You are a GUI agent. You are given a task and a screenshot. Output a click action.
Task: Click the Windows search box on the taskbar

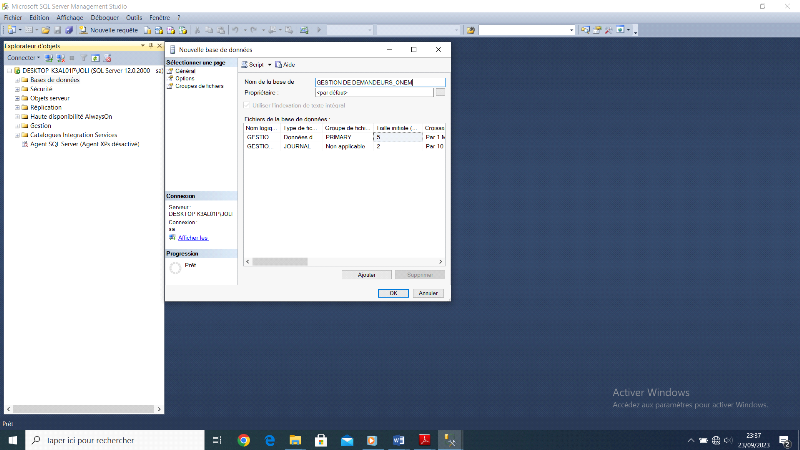(115, 440)
